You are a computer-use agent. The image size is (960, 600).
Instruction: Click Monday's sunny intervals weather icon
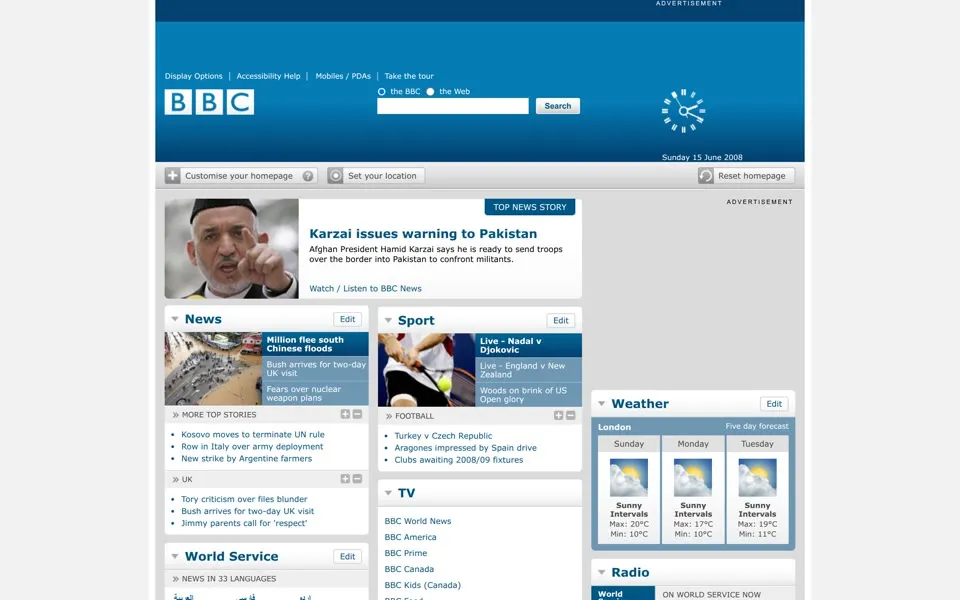coord(693,478)
